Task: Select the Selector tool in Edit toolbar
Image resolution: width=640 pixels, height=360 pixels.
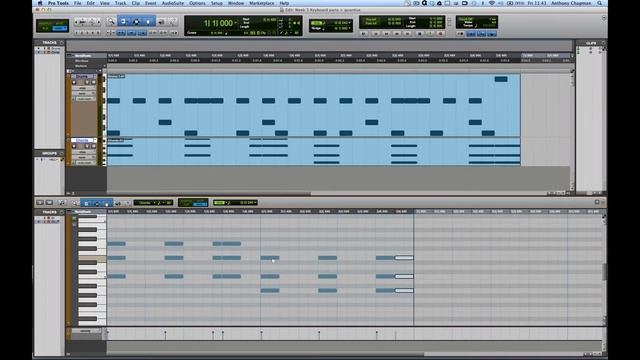Action: (136, 21)
